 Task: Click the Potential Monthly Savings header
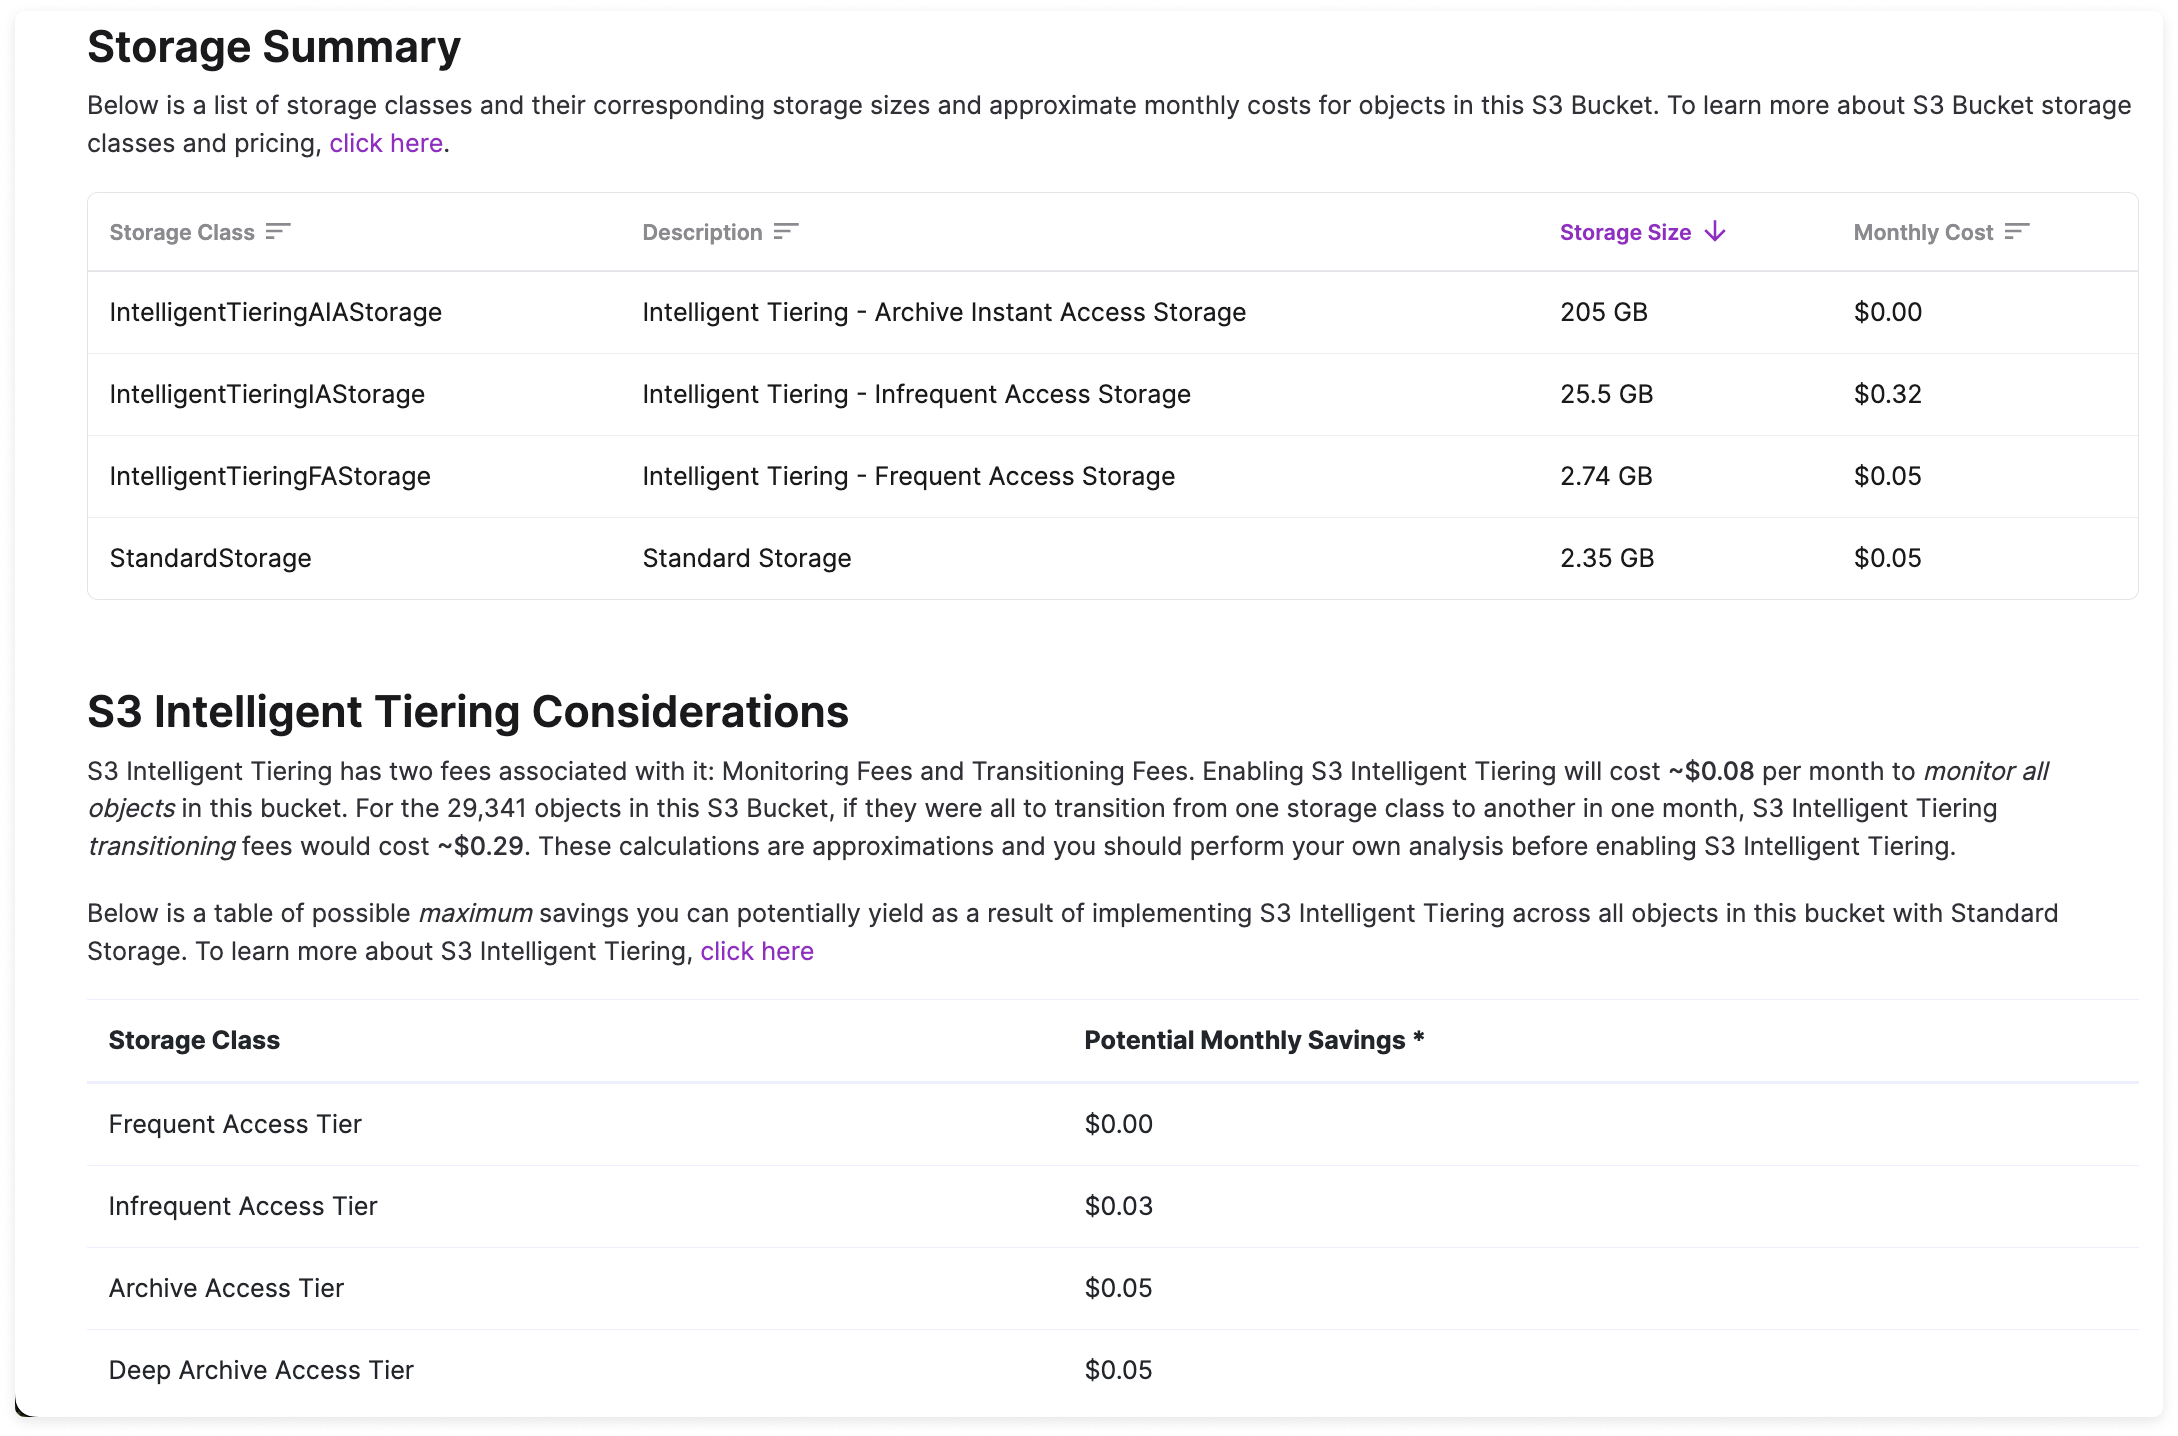point(1254,1040)
